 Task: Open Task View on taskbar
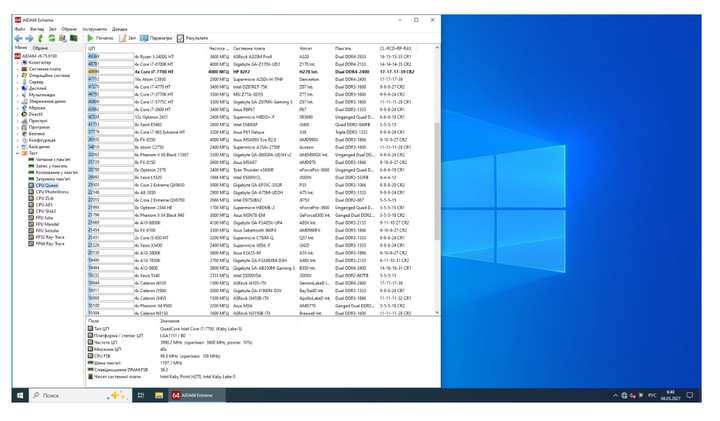click(141, 395)
